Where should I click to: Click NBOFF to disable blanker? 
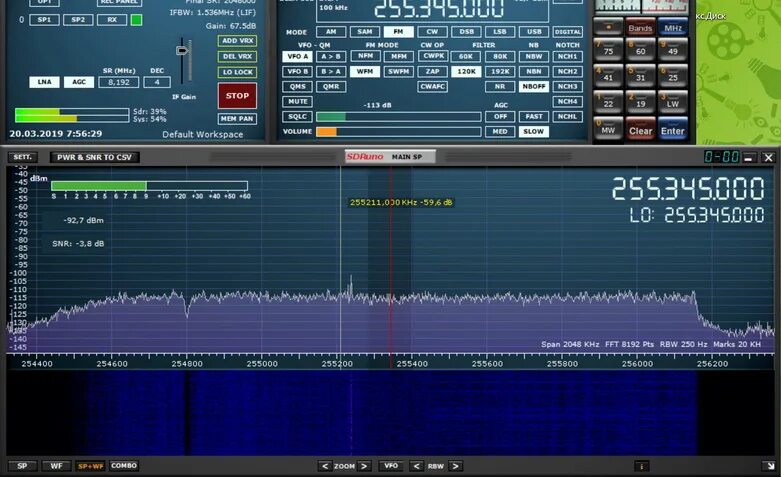pos(534,86)
